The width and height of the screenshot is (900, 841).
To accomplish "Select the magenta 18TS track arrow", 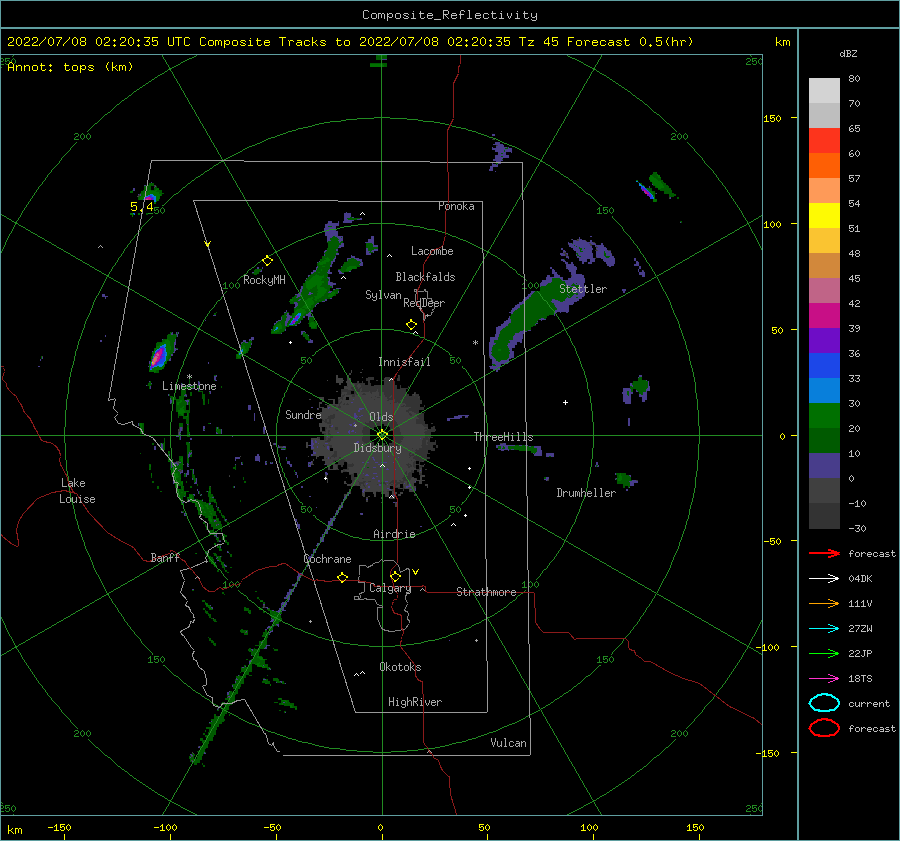I will click(824, 679).
